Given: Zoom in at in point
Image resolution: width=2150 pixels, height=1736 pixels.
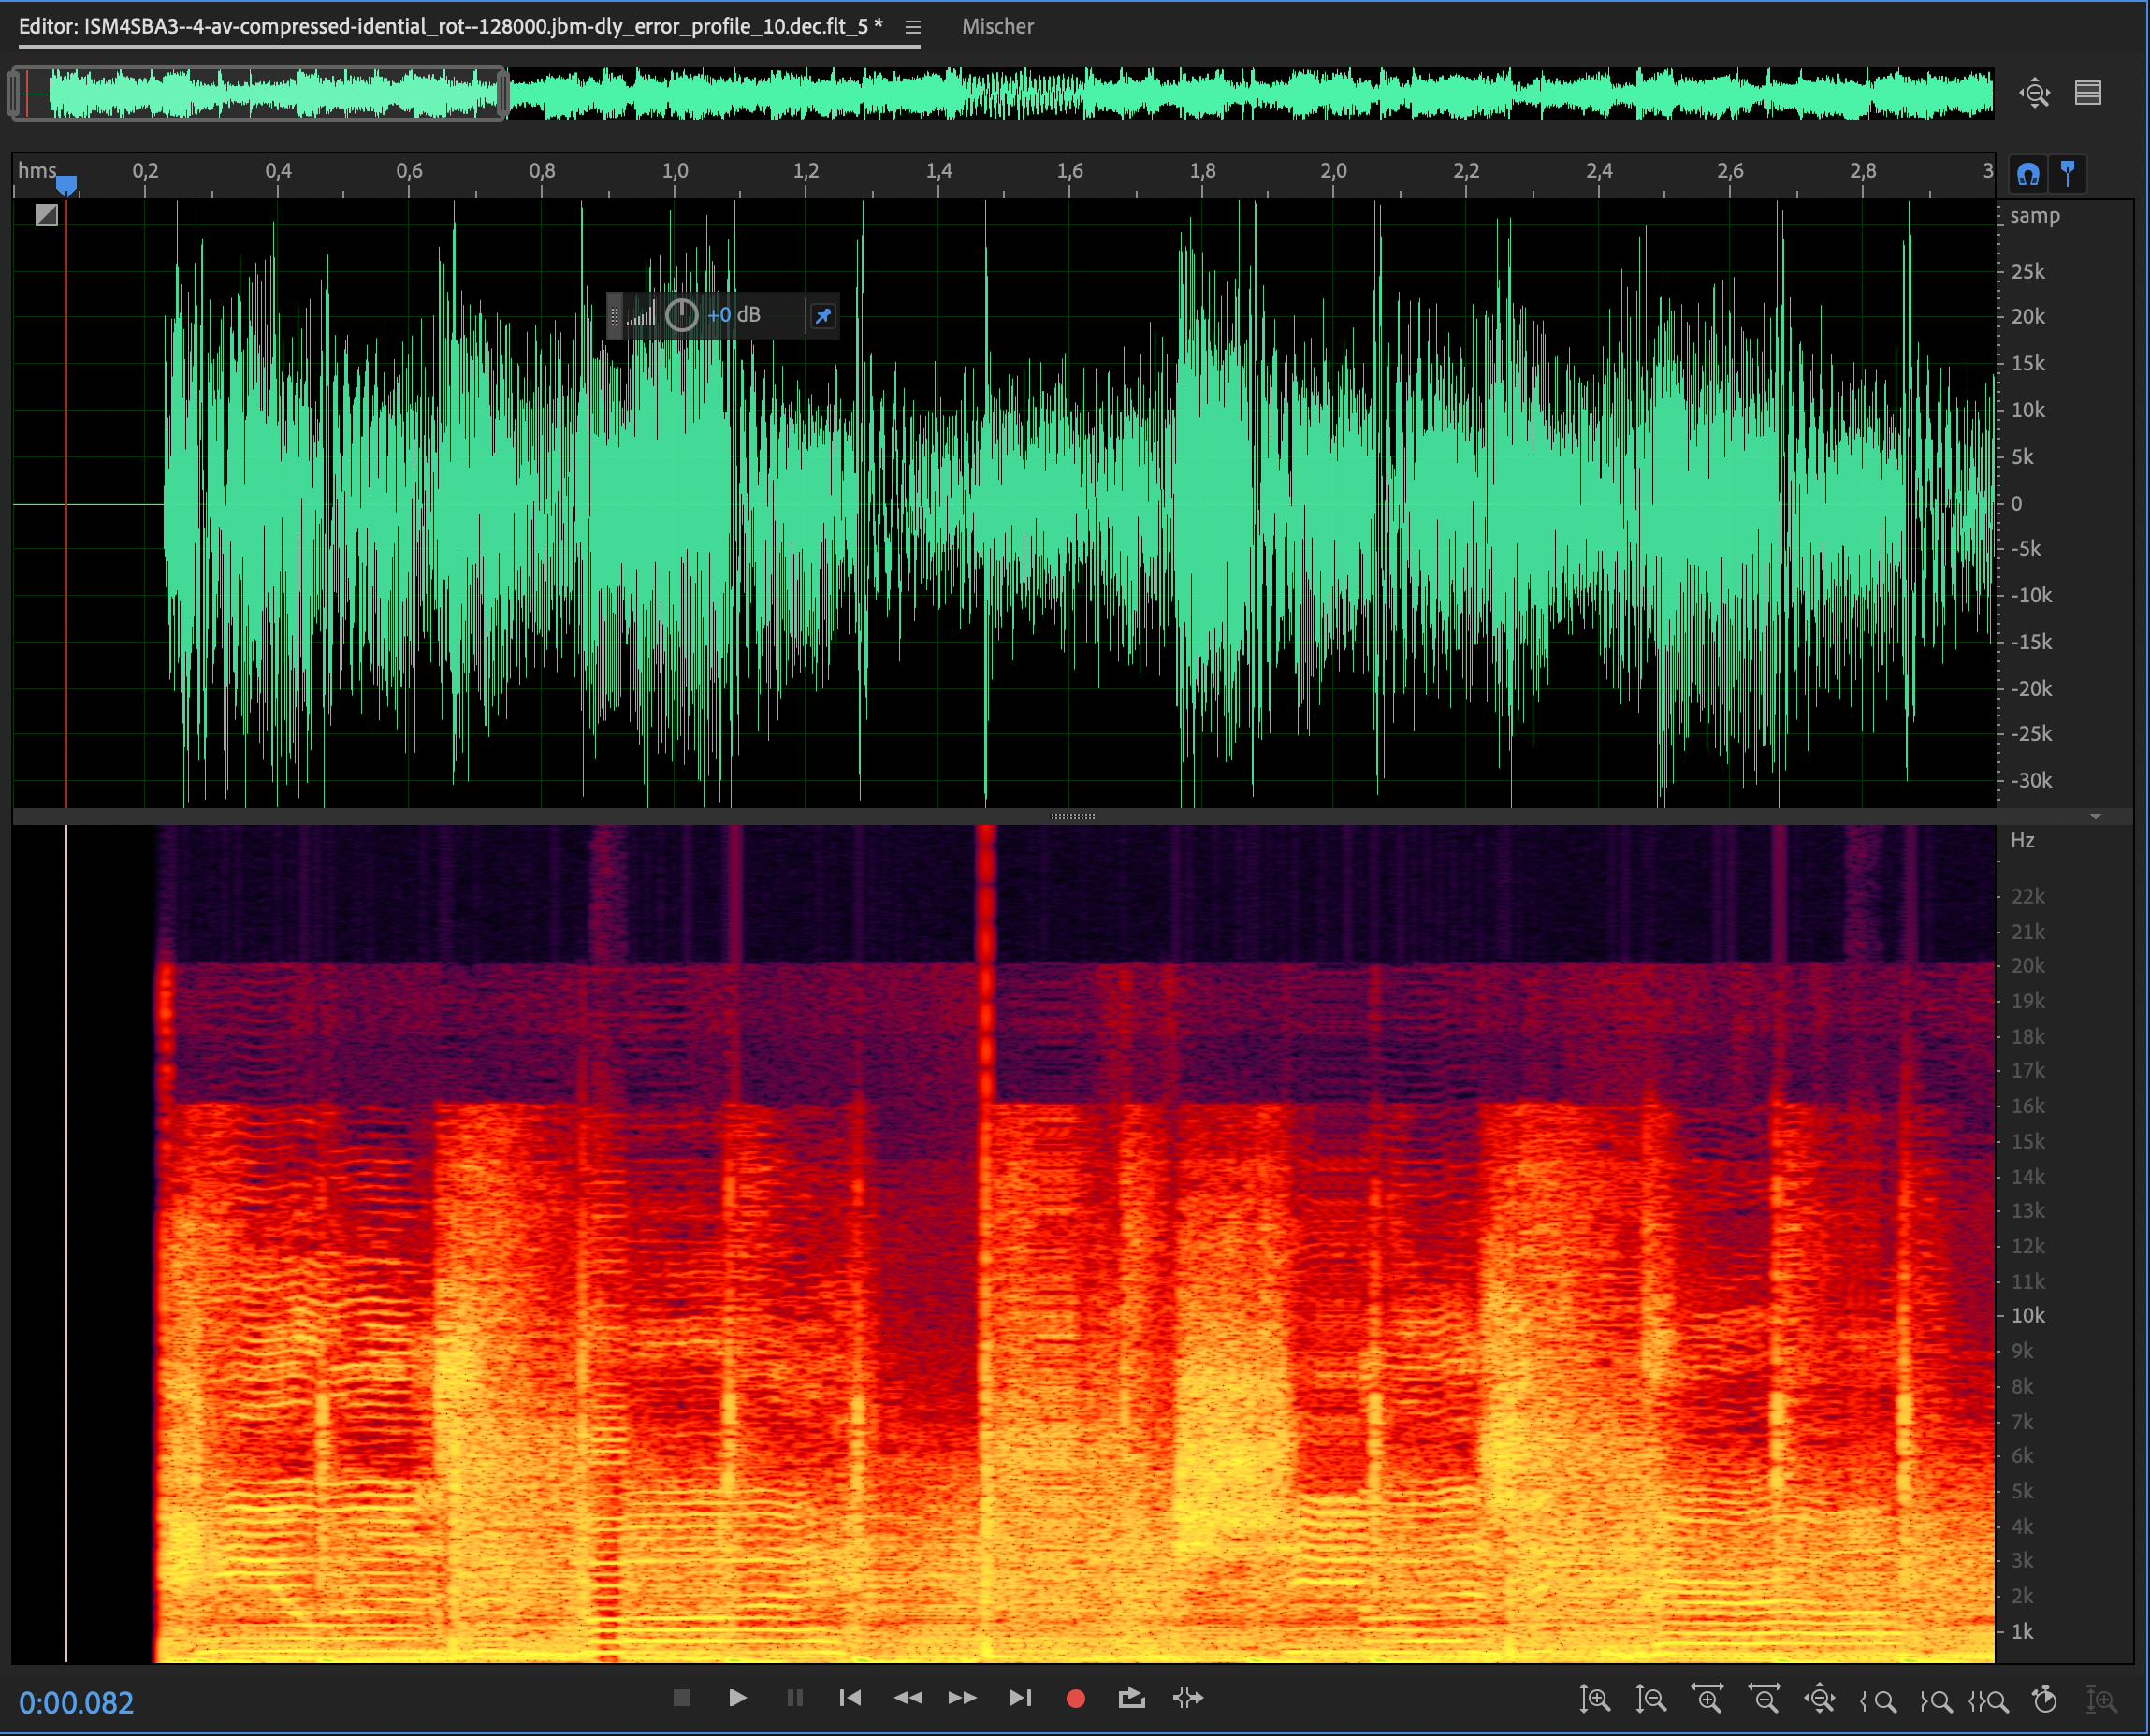Looking at the screenshot, I should [x=1878, y=1700].
